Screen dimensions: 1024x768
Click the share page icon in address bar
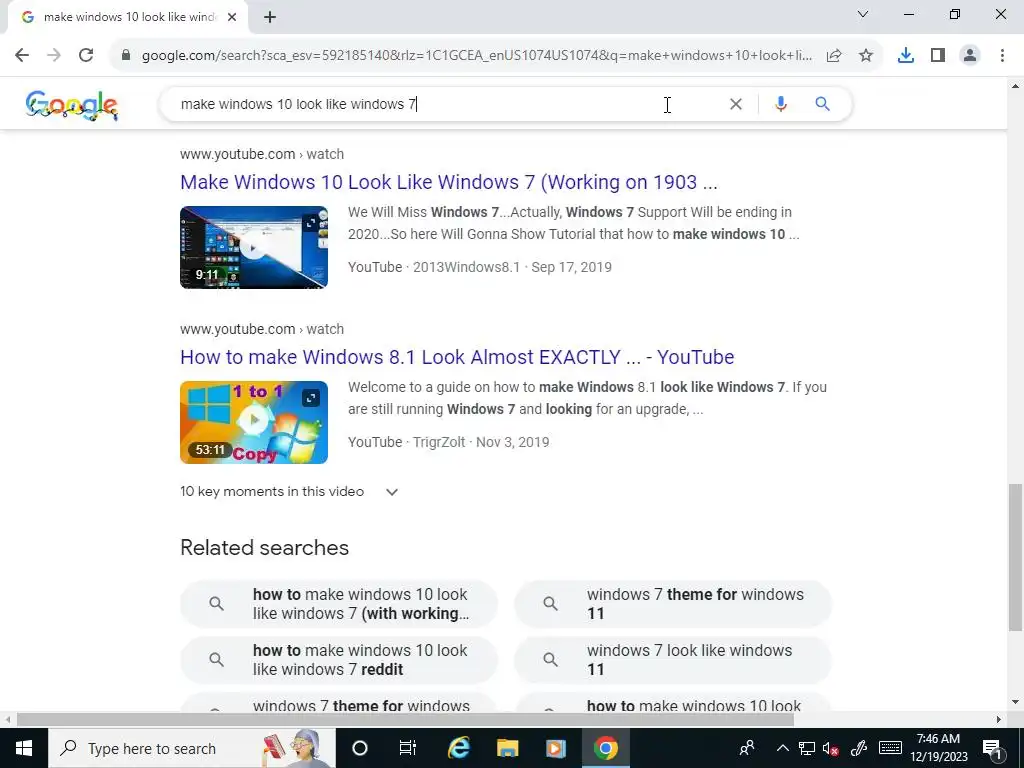[x=834, y=56]
